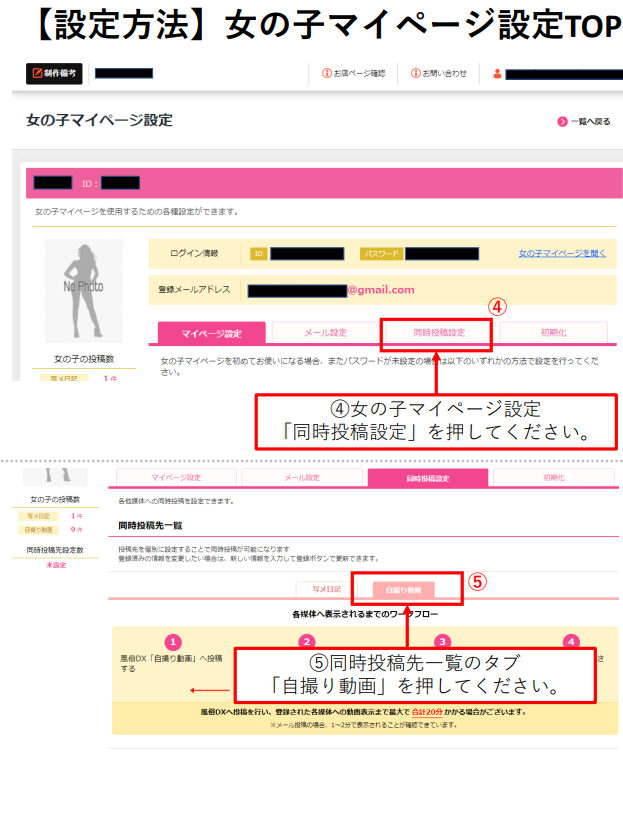623x813 pixels.
Task: Click the yellow ID badge
Action: 259,254
